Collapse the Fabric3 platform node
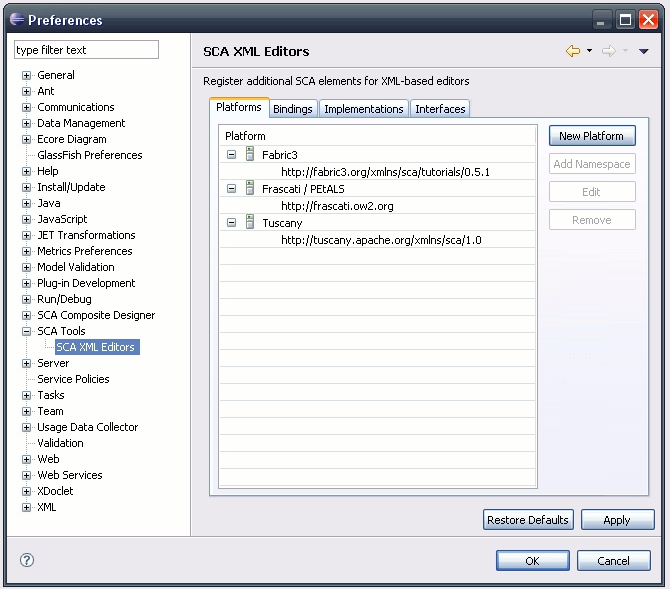670x589 pixels. click(231, 155)
